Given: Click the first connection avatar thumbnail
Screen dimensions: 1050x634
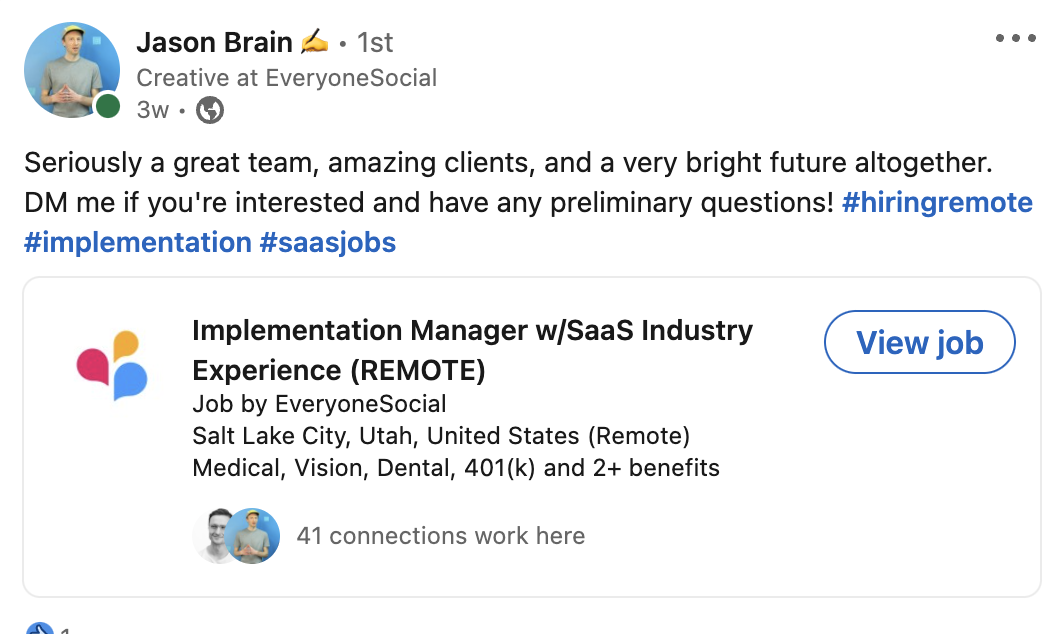Looking at the screenshot, I should (214, 536).
